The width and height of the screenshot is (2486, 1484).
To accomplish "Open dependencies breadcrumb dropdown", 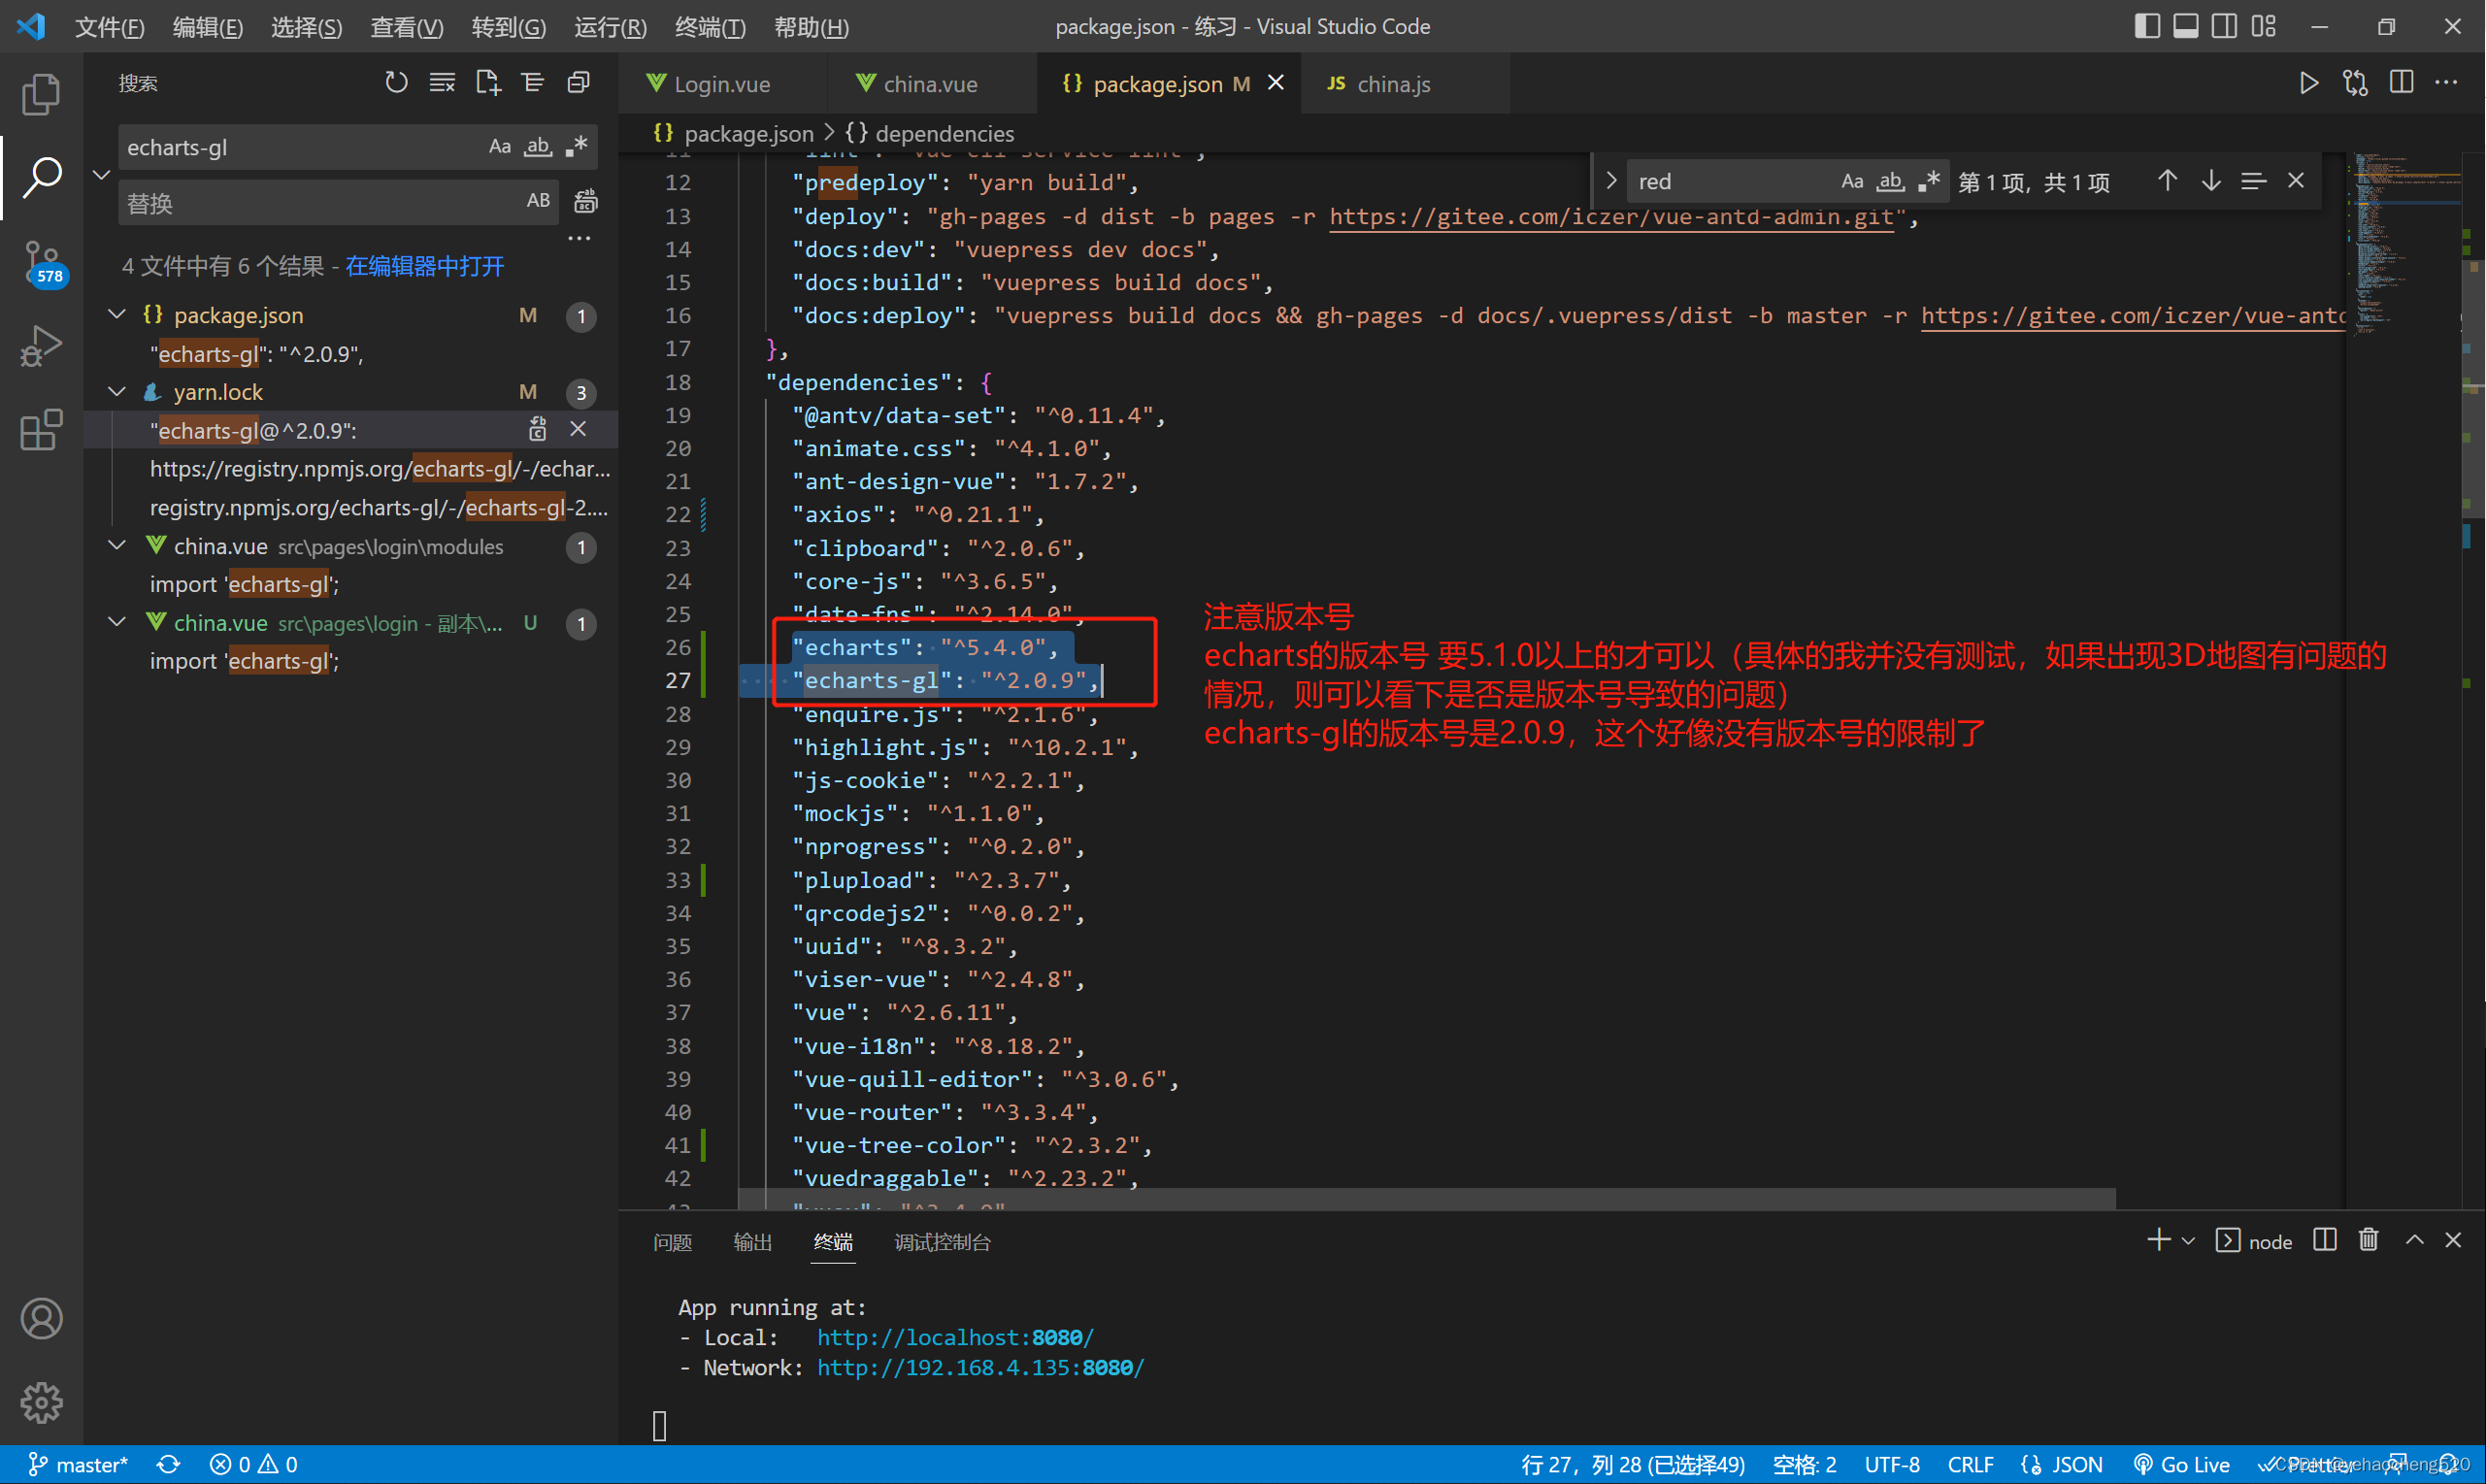I will click(931, 133).
